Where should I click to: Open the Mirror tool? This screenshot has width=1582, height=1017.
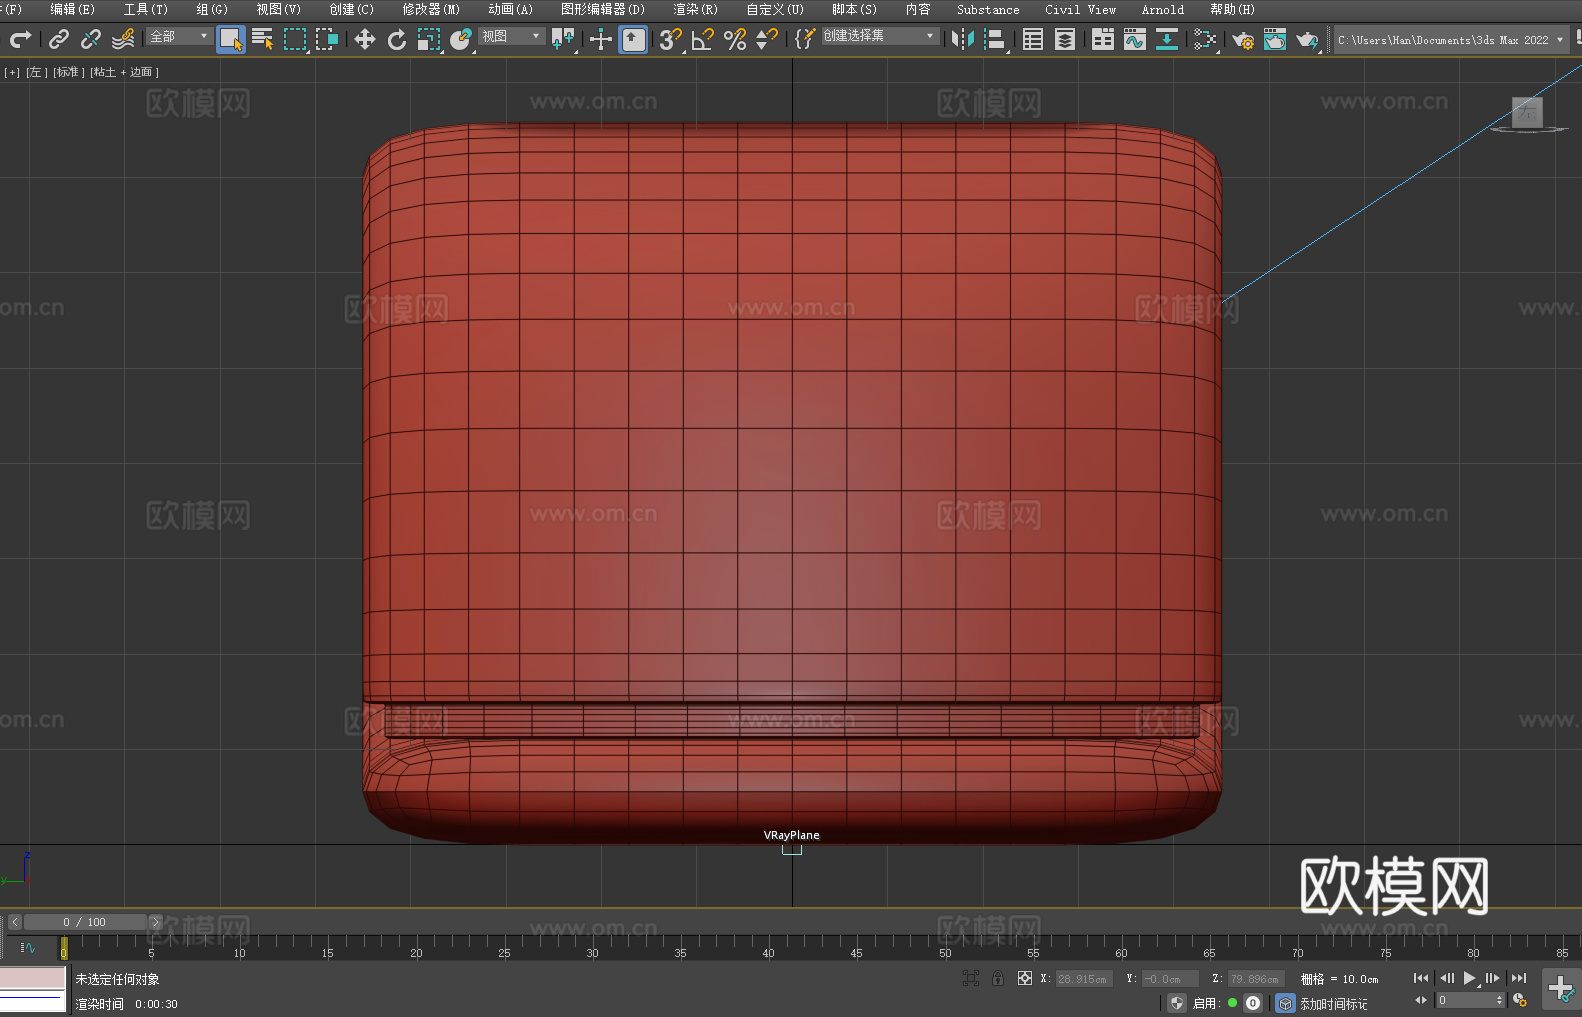point(962,39)
